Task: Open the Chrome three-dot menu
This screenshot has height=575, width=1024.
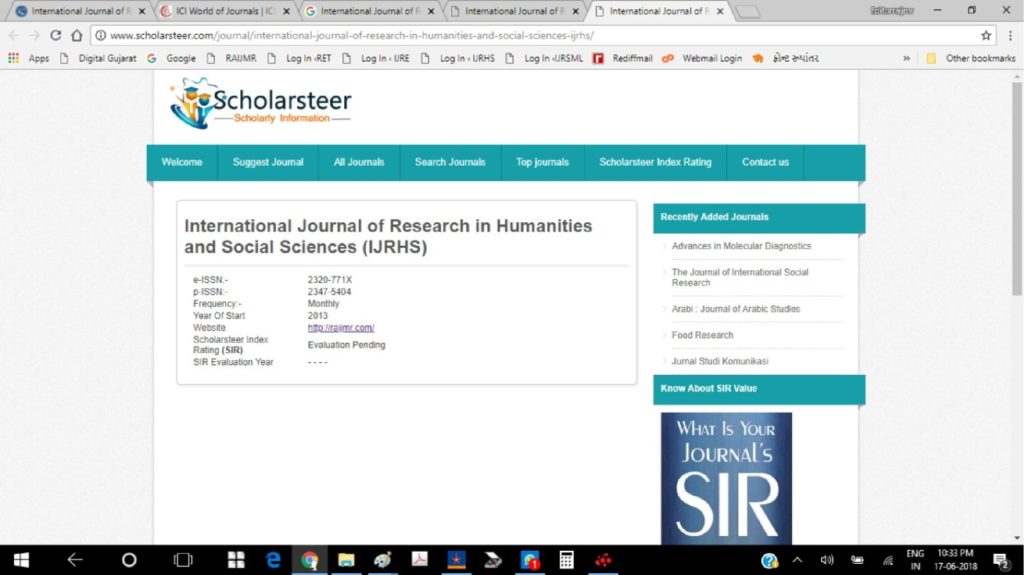Action: pyautogui.click(x=1010, y=35)
